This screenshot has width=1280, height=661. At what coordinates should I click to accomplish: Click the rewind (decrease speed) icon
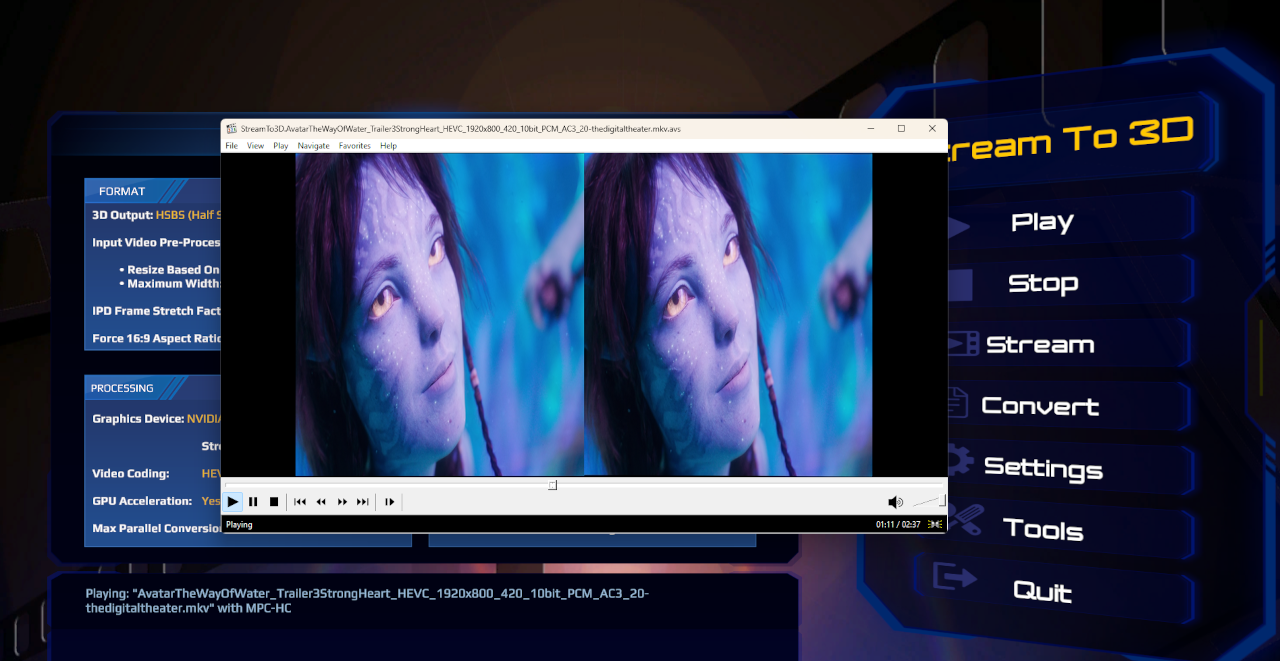point(321,502)
